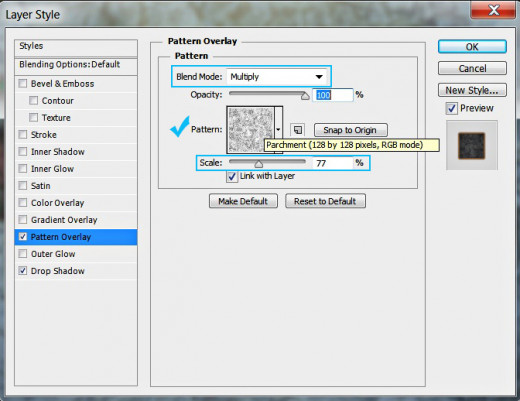
Task: Disable the Drop Shadow checkbox
Action: (23, 271)
